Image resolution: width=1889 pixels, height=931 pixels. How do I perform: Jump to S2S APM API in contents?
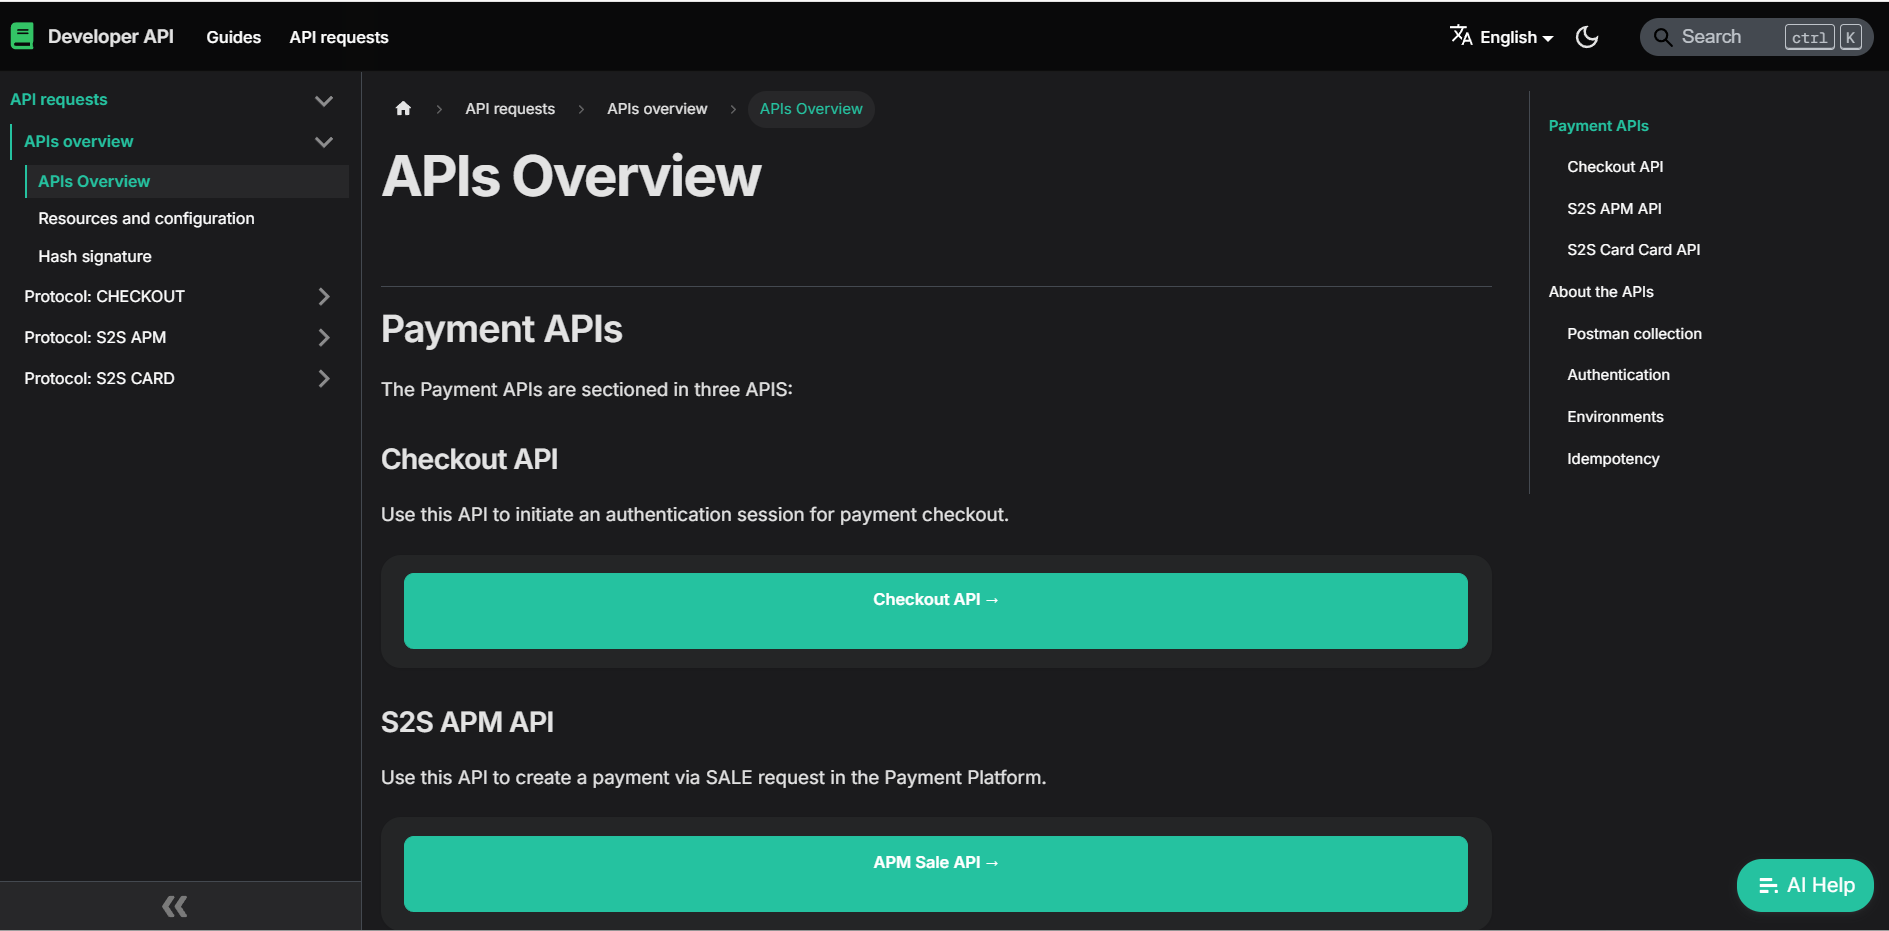[x=1614, y=208]
